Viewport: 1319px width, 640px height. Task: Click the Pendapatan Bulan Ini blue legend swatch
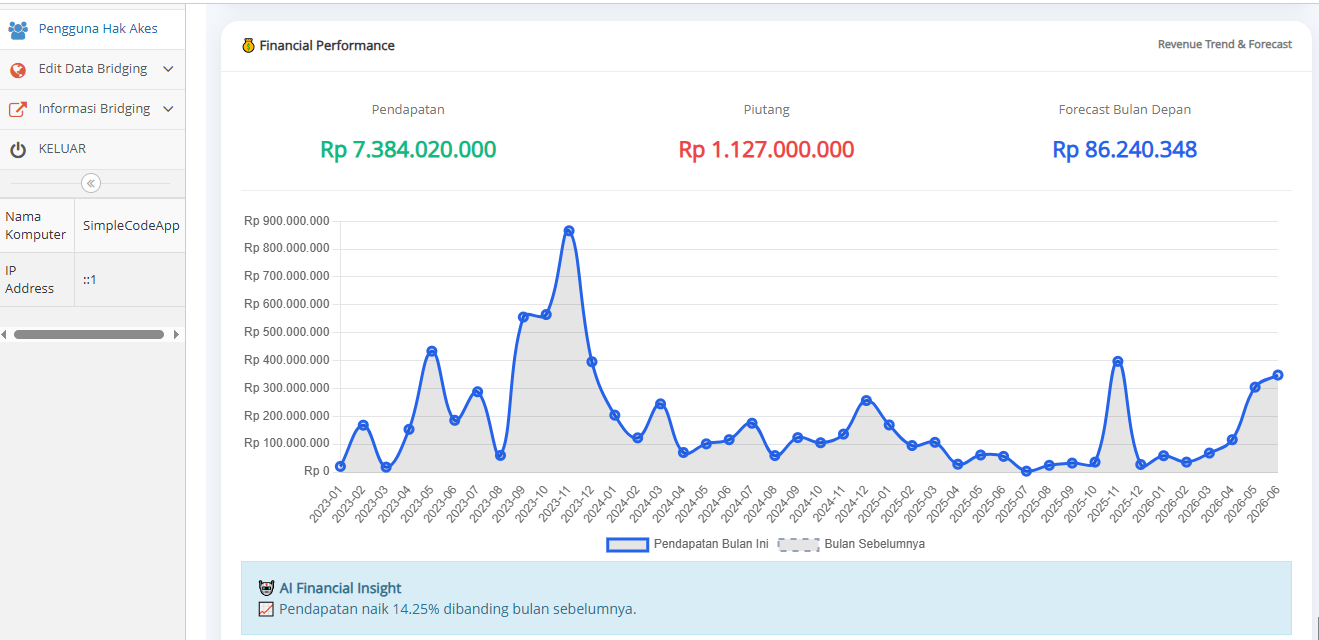tap(627, 545)
